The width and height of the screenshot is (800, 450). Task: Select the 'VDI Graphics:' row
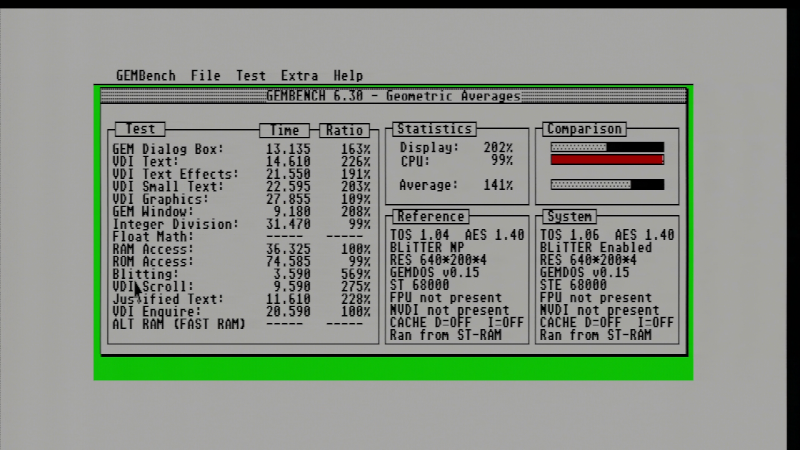click(x=241, y=199)
